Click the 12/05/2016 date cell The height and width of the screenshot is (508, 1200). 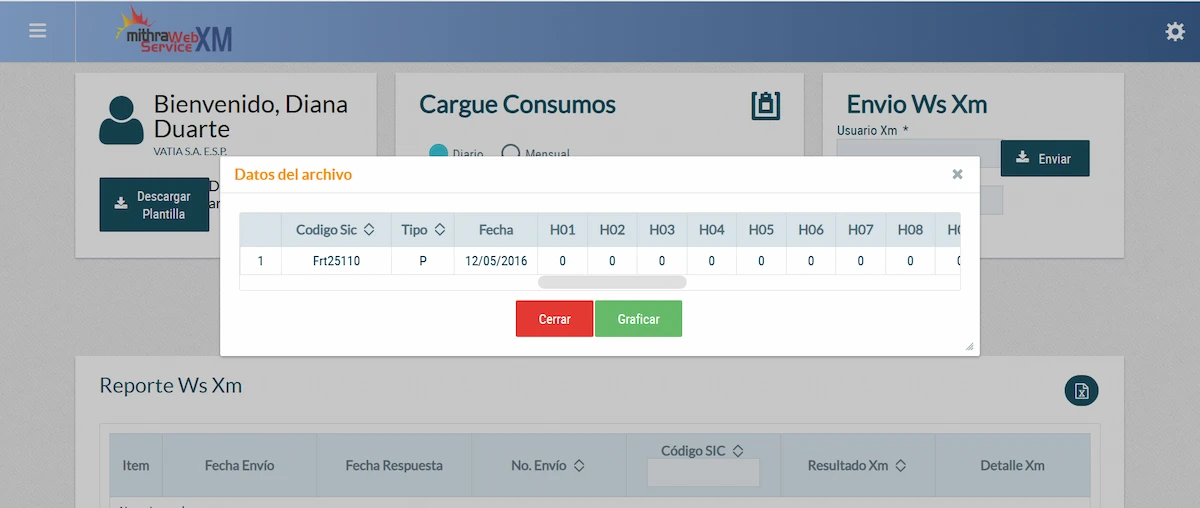[496, 261]
